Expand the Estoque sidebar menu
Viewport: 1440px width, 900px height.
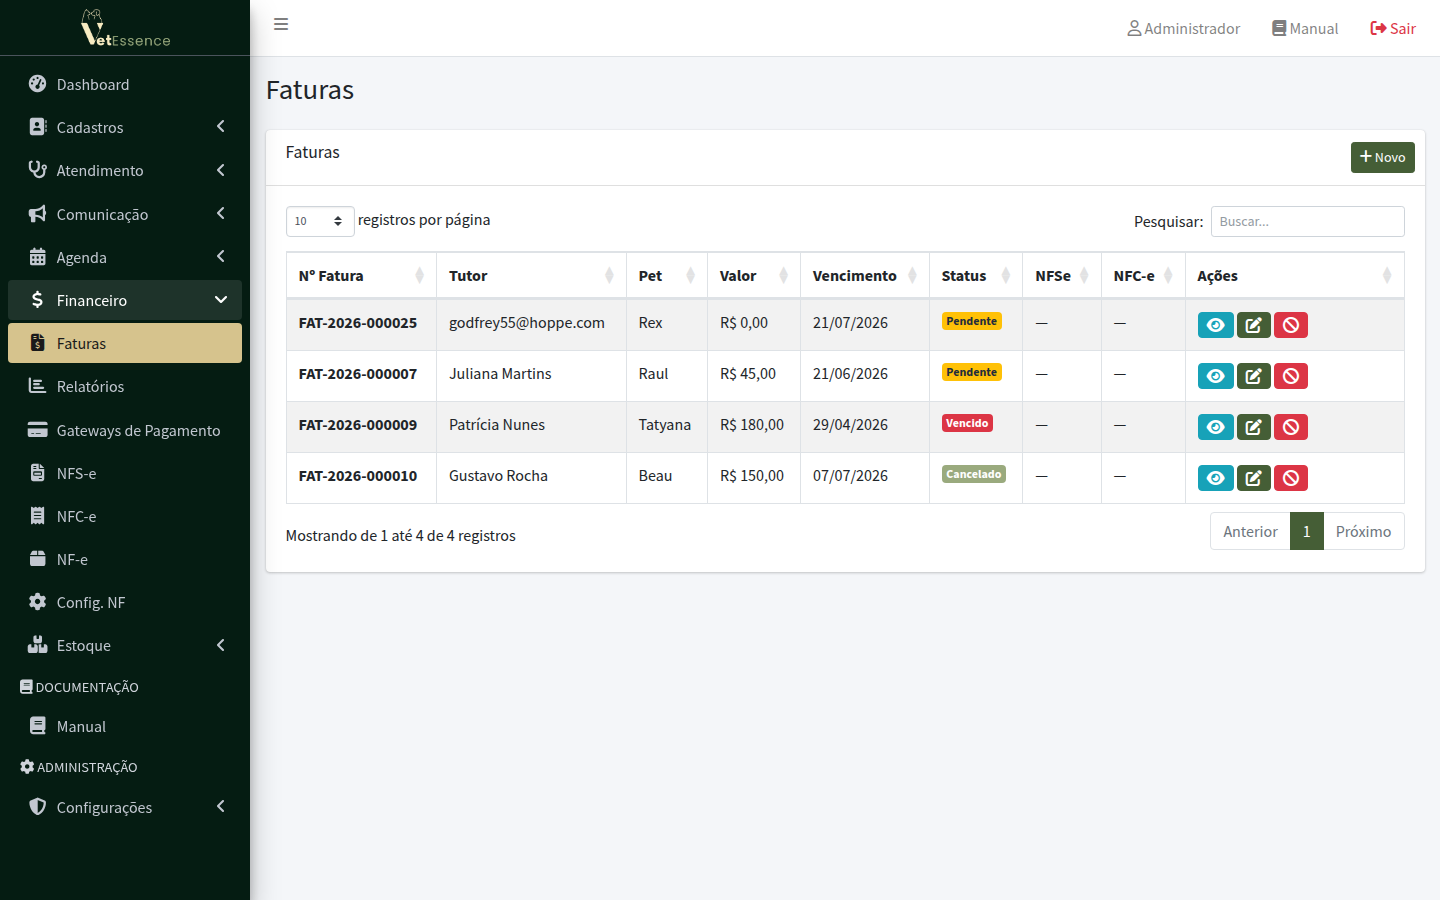pos(125,645)
